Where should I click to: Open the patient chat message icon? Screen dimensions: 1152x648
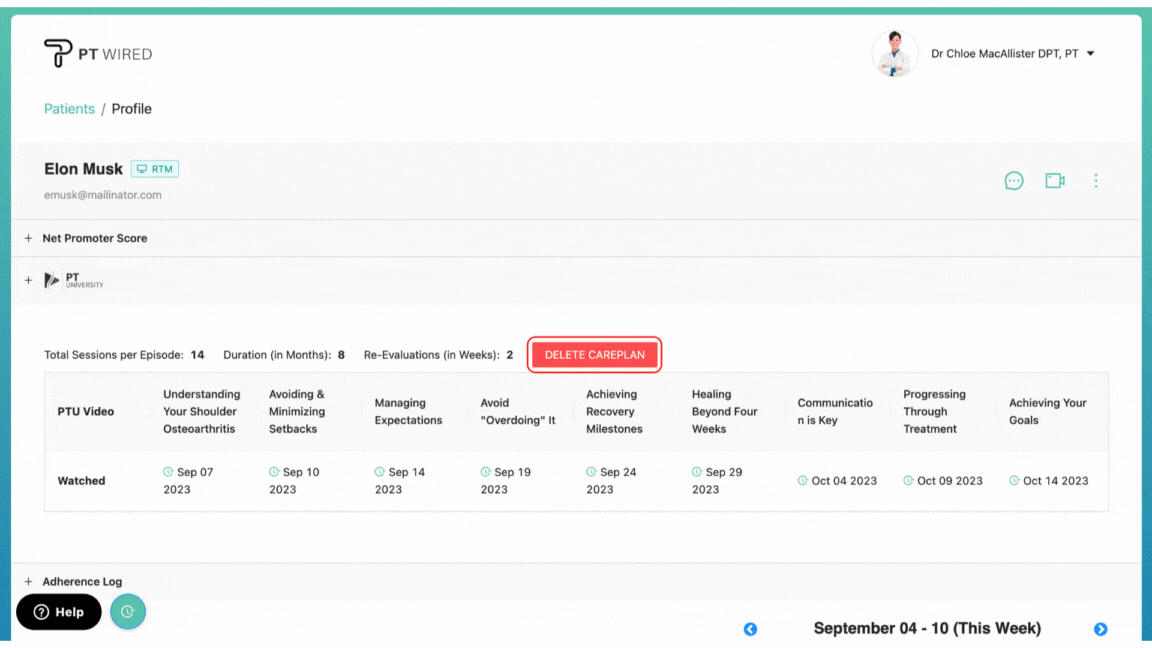[x=1014, y=181]
